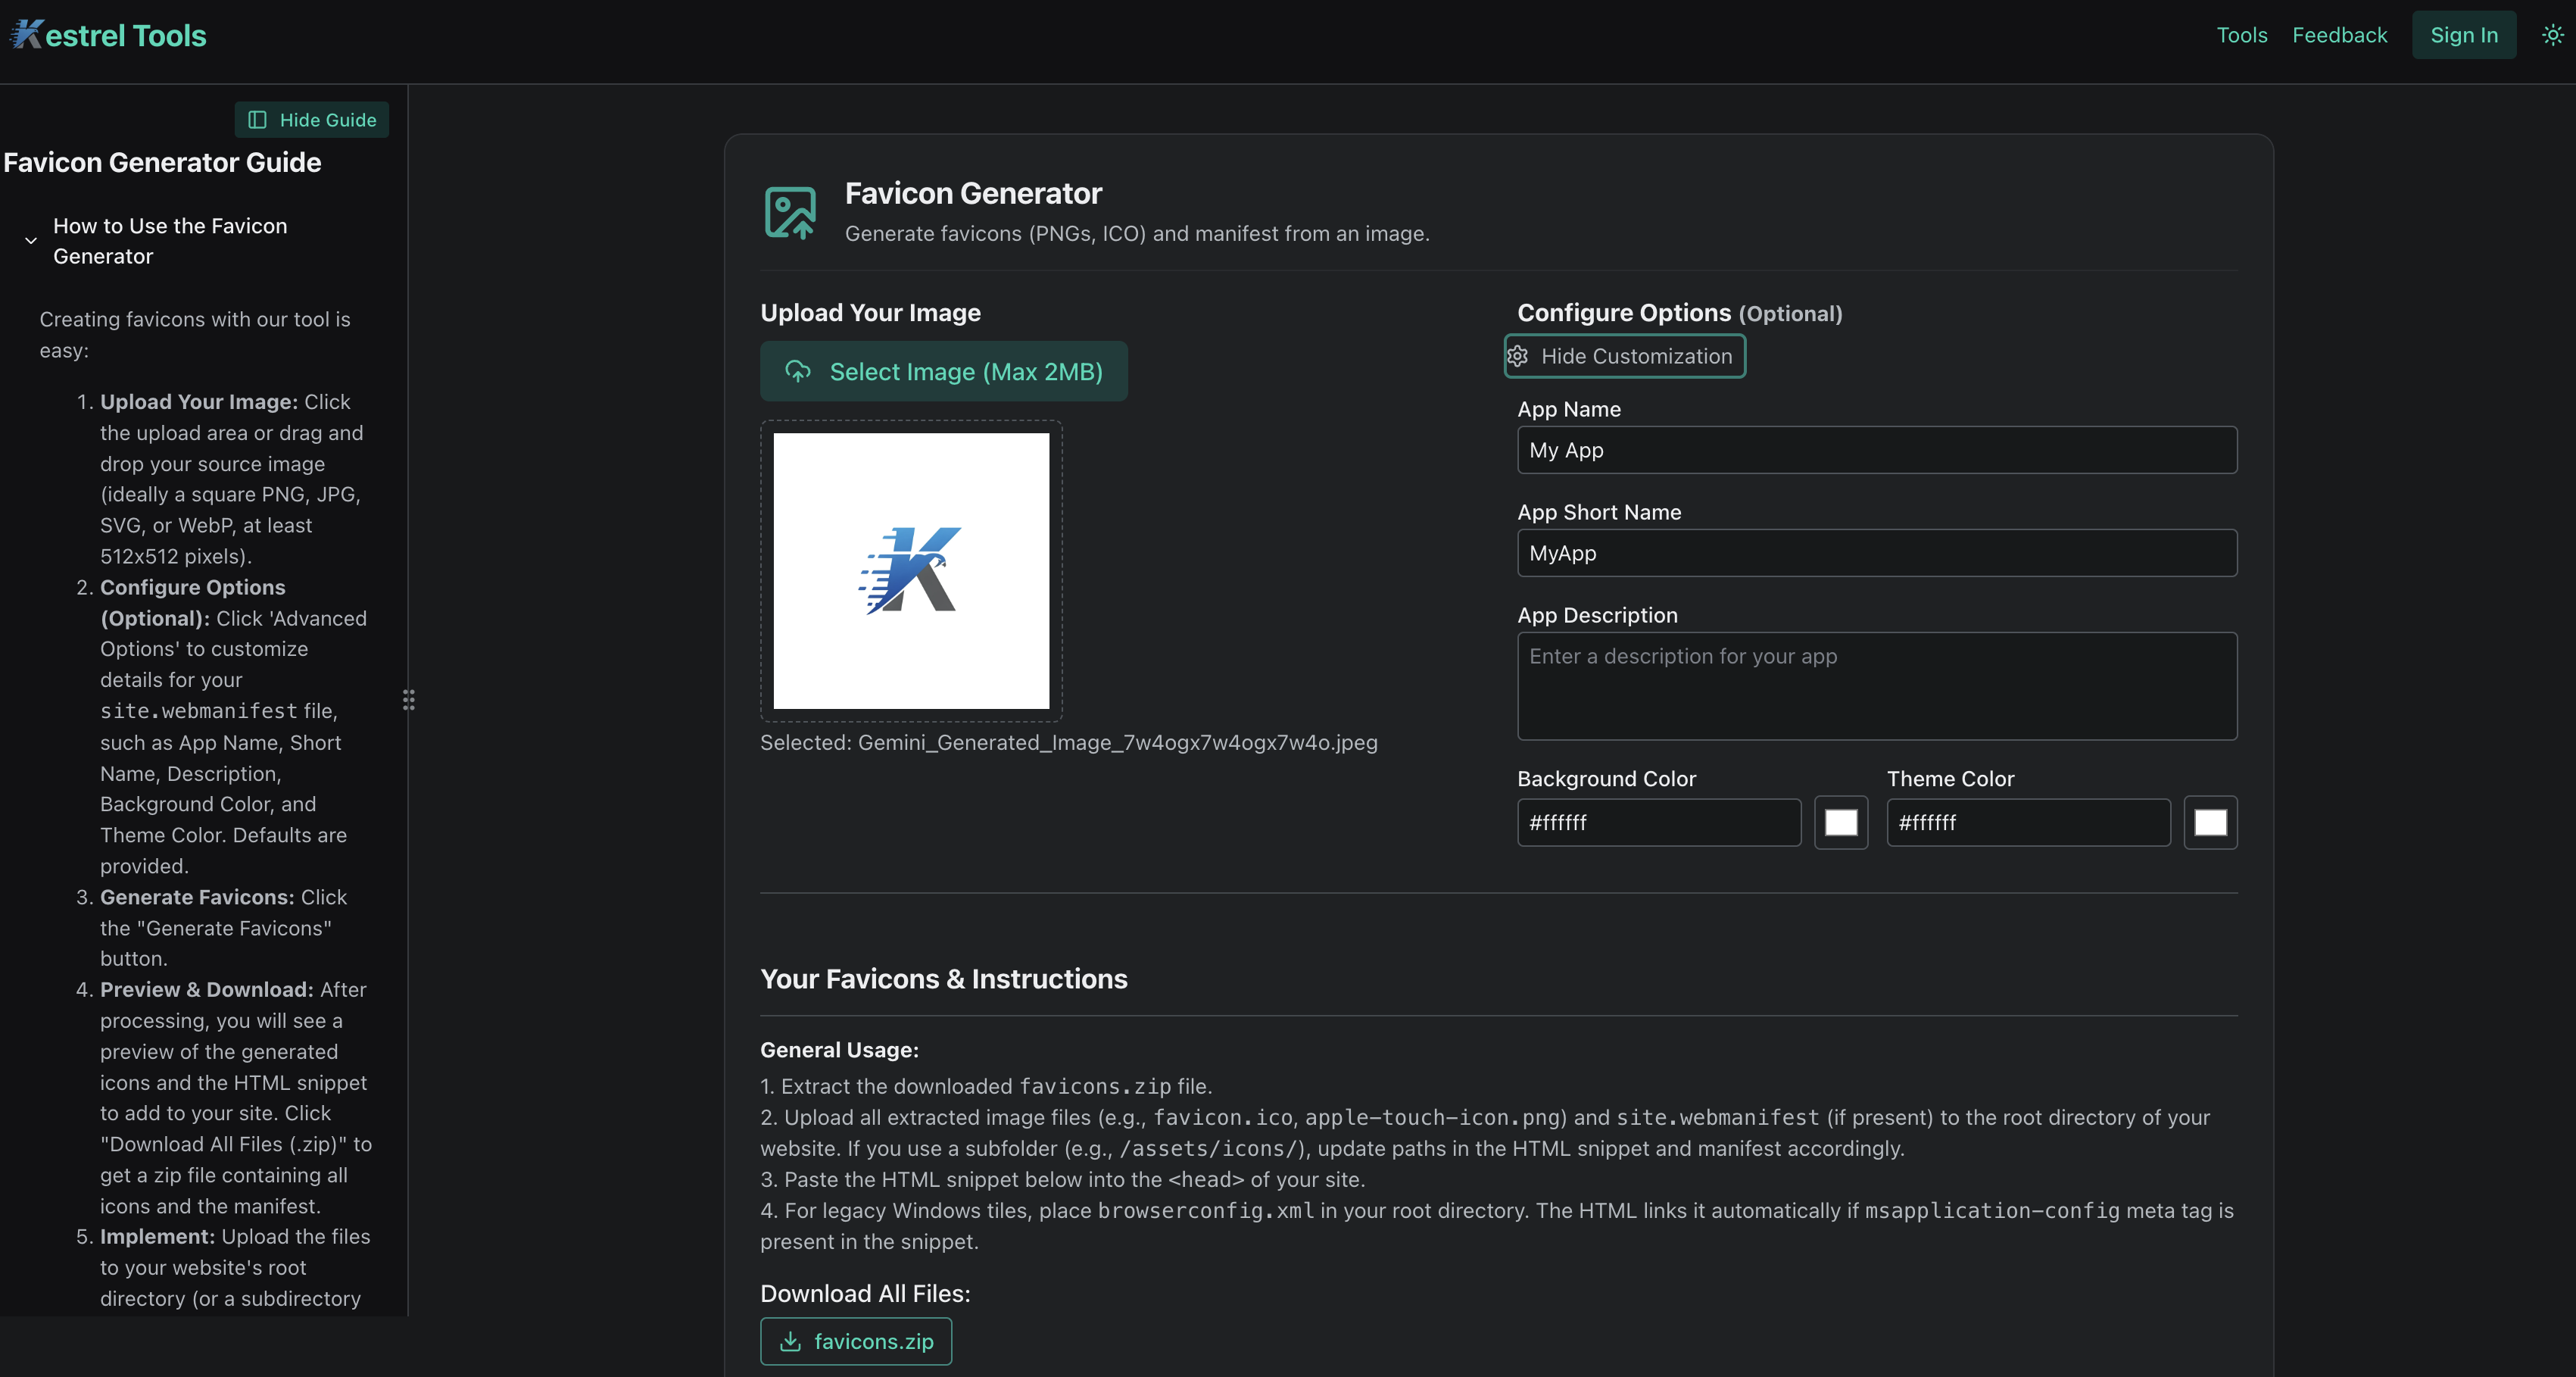
Task: Download the favicons.zip file
Action: click(855, 1341)
